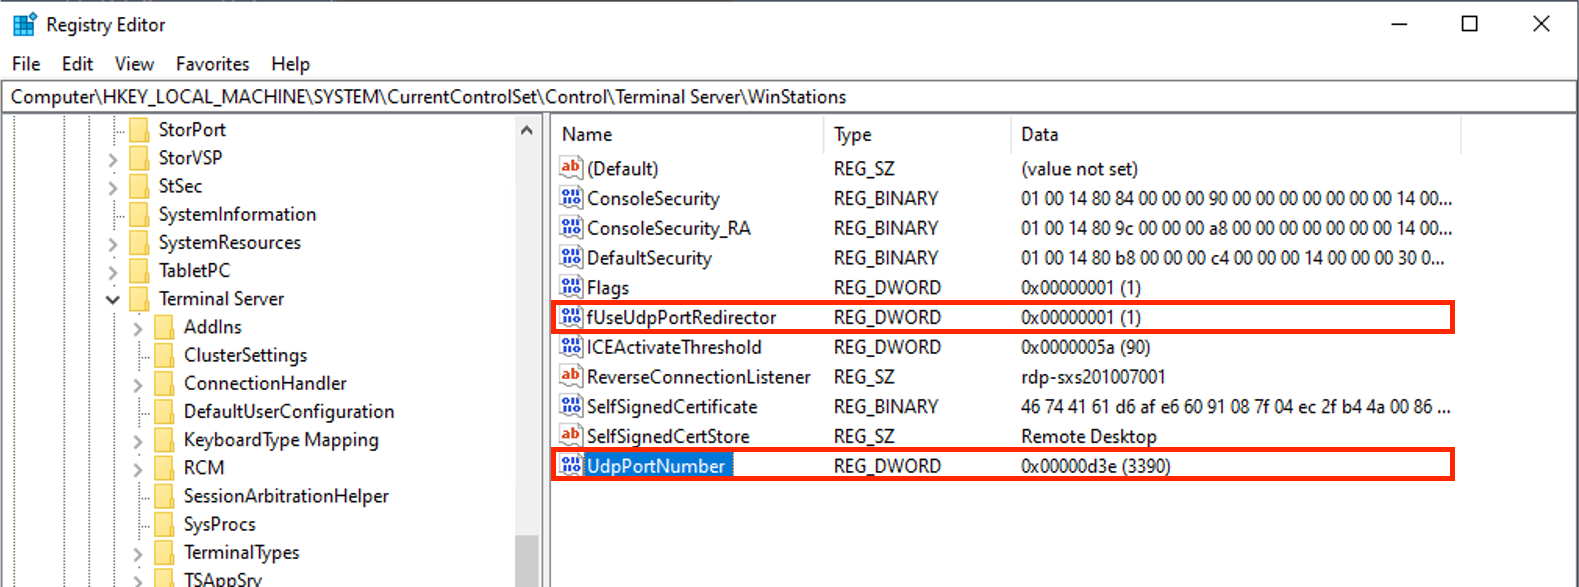Viewport: 1579px width, 587px height.
Task: Select the ClusterSettings key in tree
Action: point(245,355)
